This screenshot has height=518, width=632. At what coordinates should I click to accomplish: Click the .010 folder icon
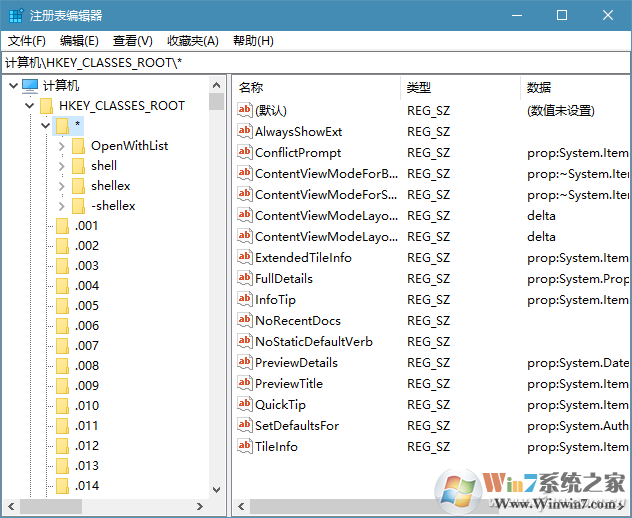[x=62, y=406]
